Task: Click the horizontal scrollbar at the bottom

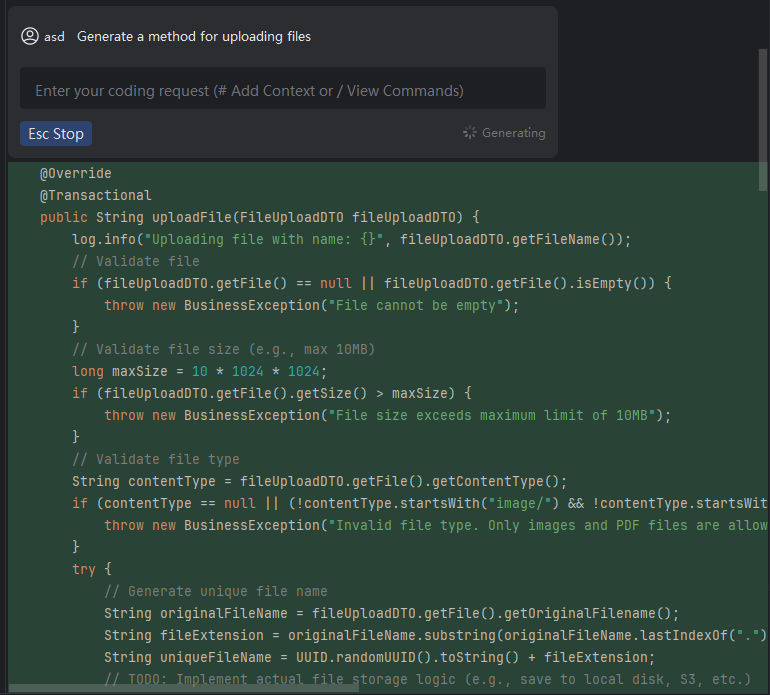Action: tap(180, 688)
